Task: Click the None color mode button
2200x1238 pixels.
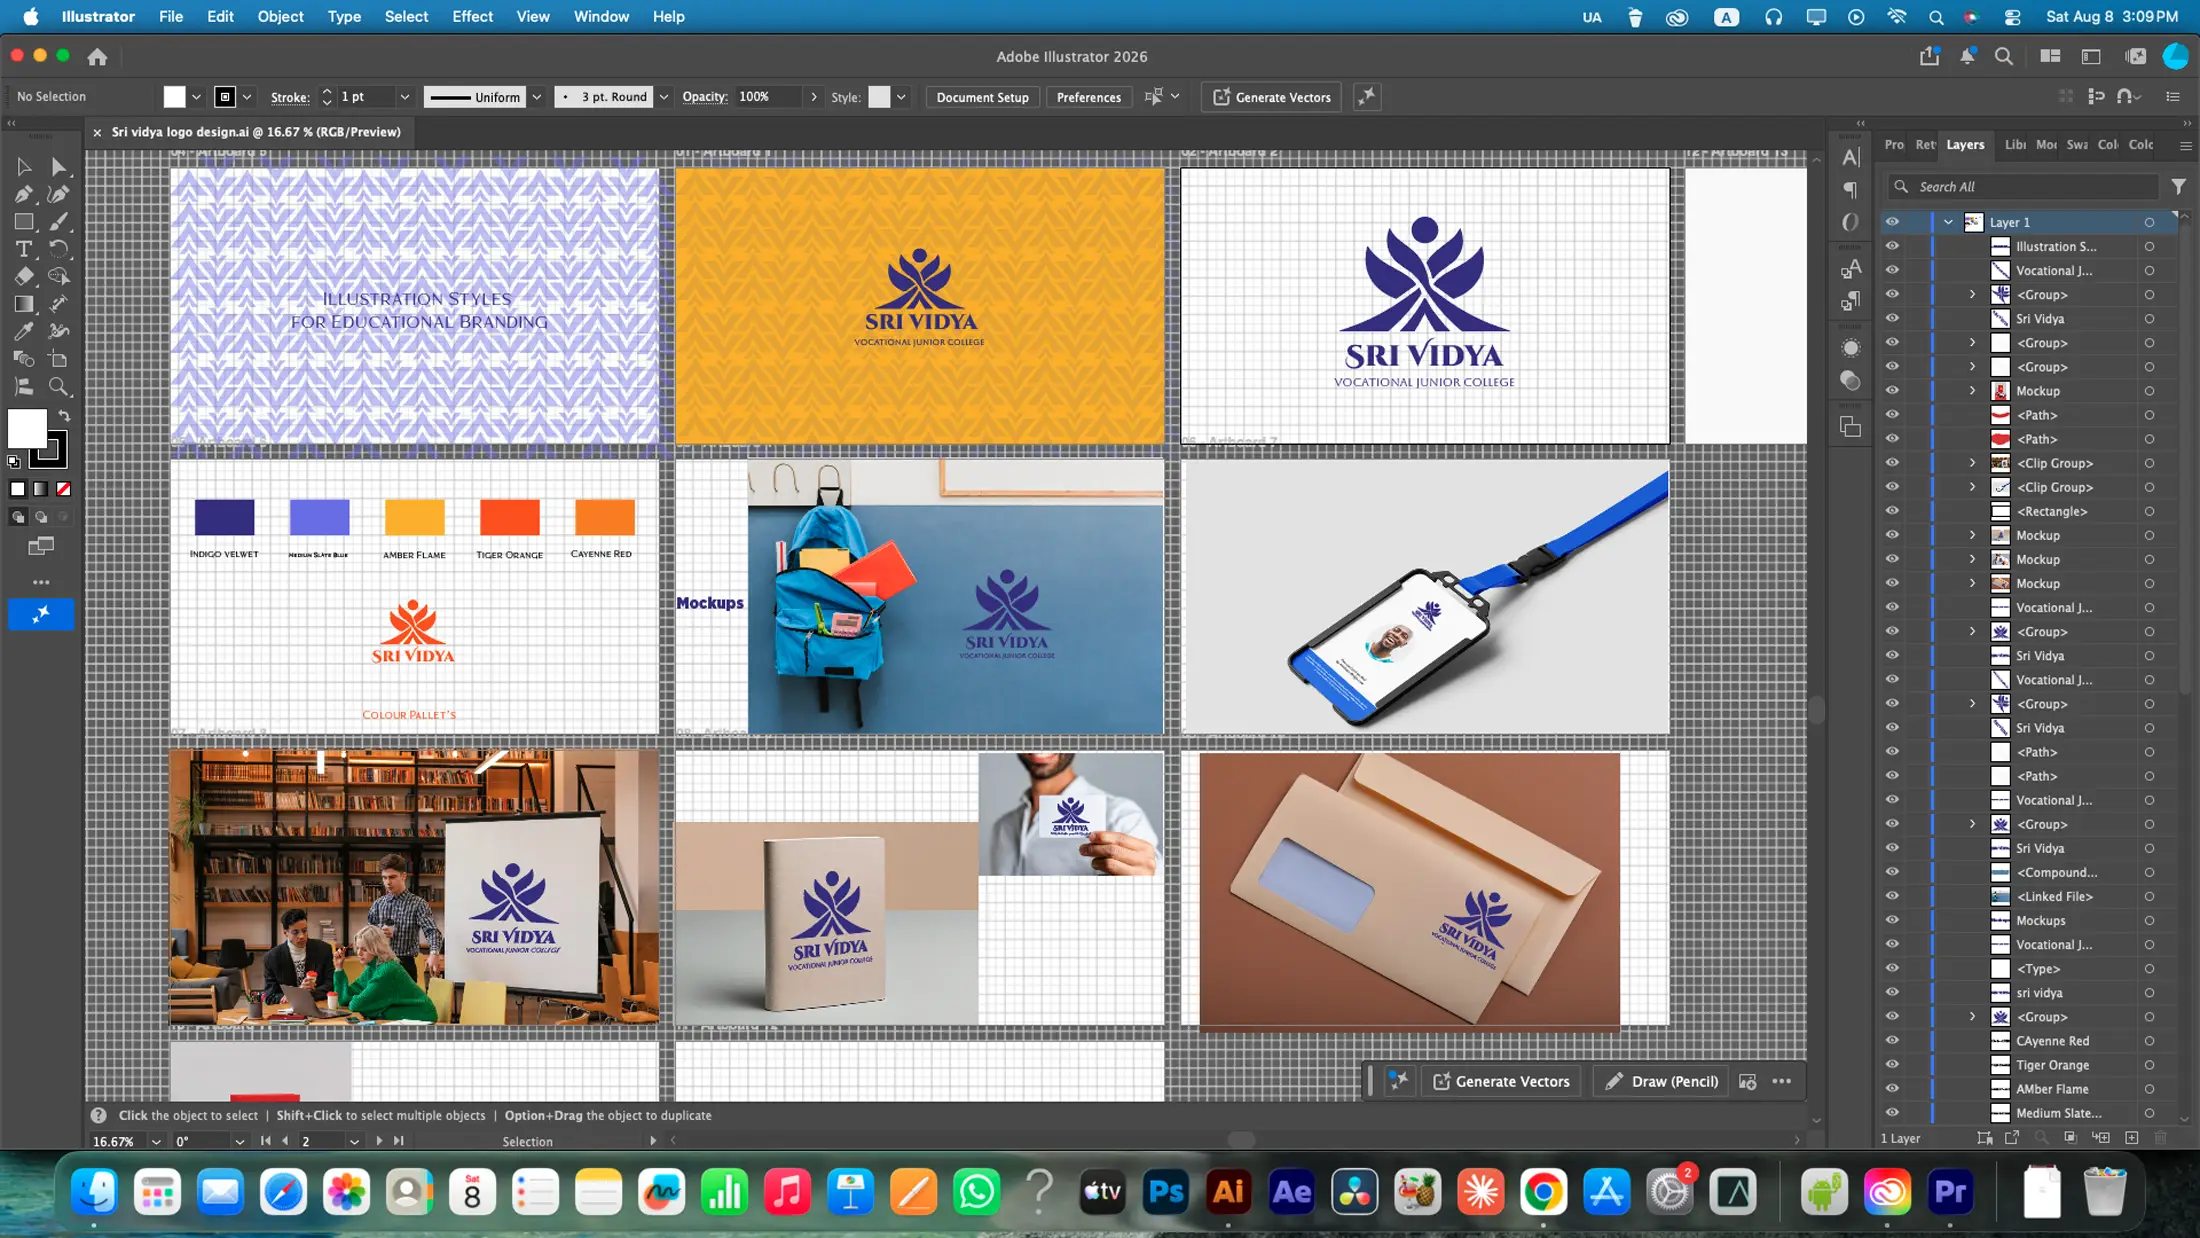Action: (64, 489)
